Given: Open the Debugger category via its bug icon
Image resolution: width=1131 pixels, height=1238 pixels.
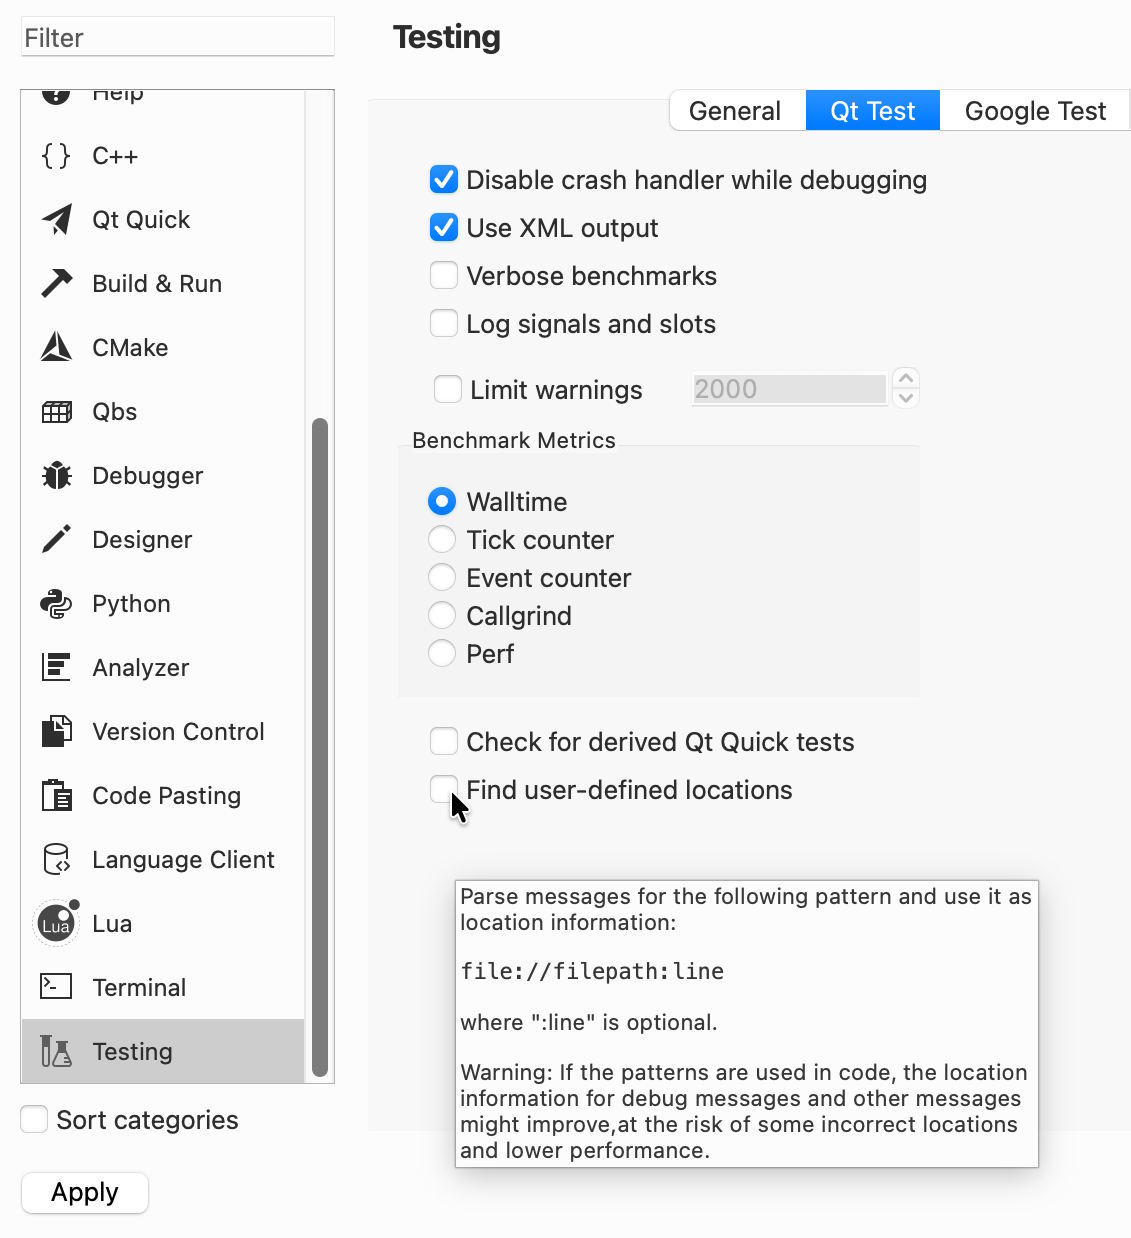Looking at the screenshot, I should [57, 476].
